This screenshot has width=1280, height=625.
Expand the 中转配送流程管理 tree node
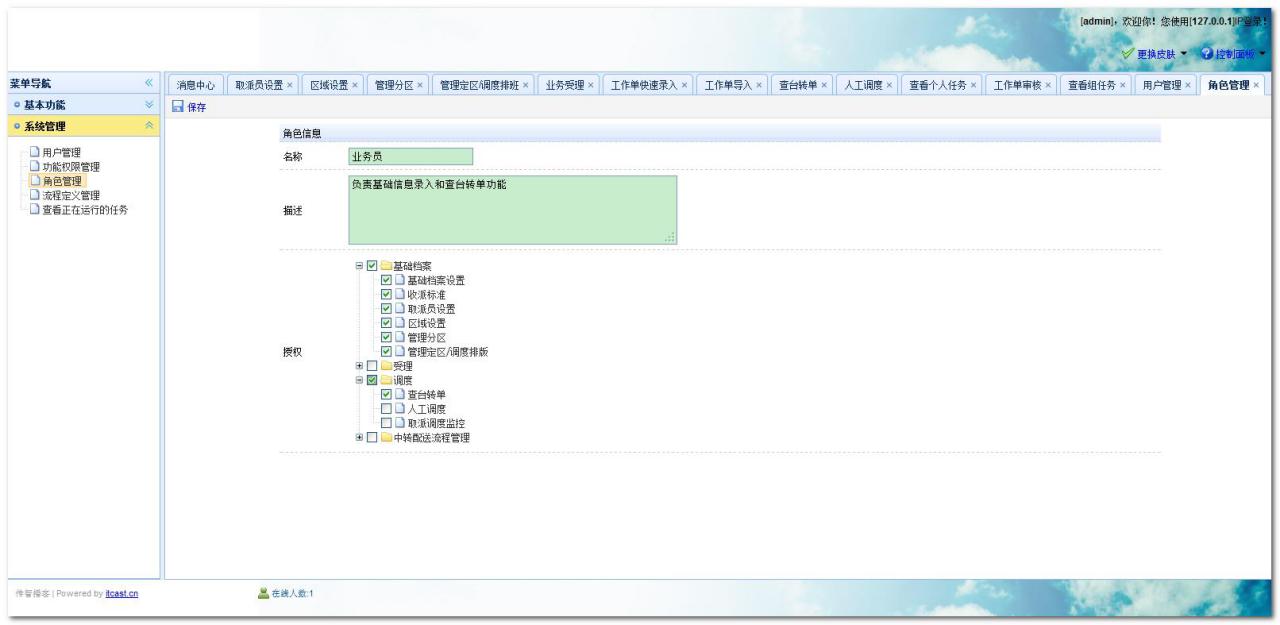coord(360,438)
